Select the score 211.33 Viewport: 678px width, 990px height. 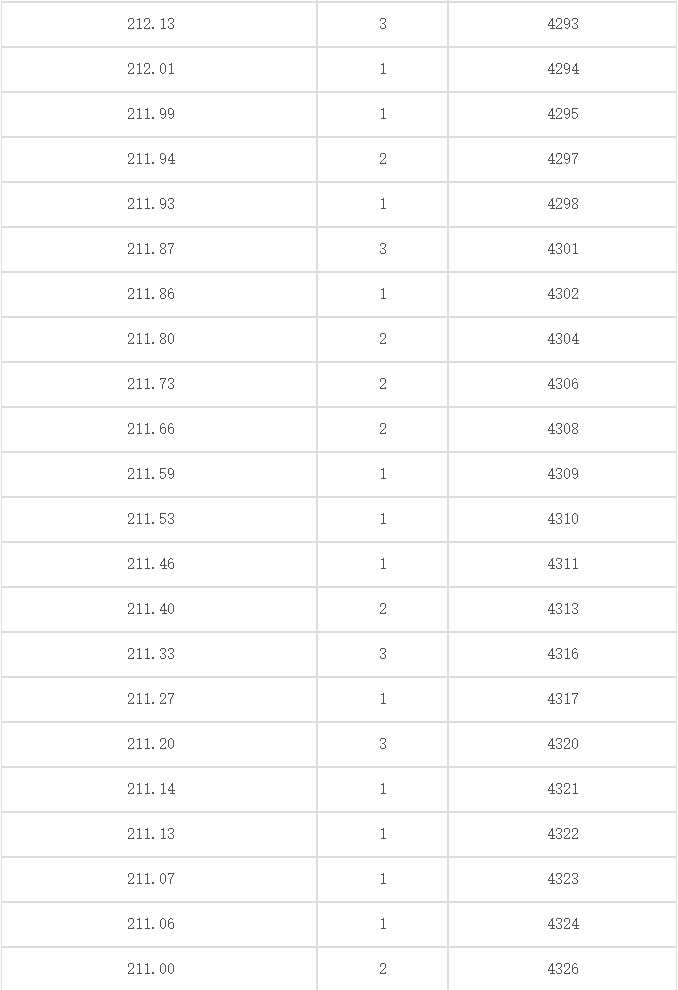pyautogui.click(x=151, y=654)
